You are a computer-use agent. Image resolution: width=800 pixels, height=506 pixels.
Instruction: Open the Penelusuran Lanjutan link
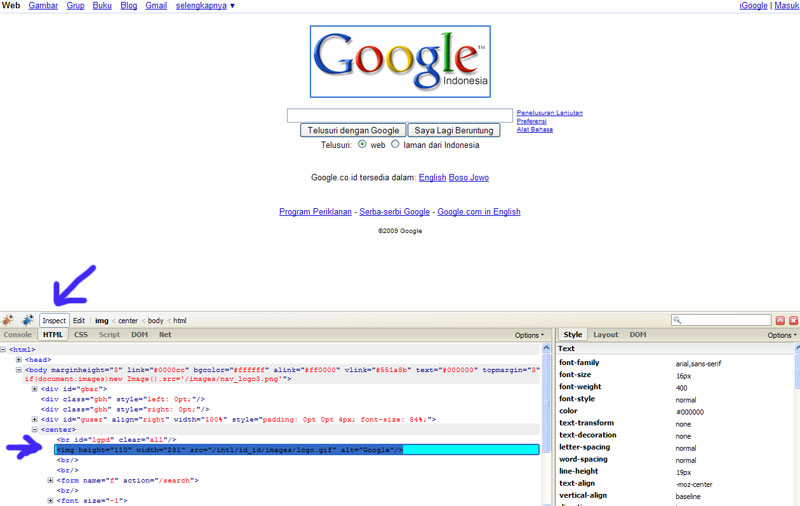549,113
